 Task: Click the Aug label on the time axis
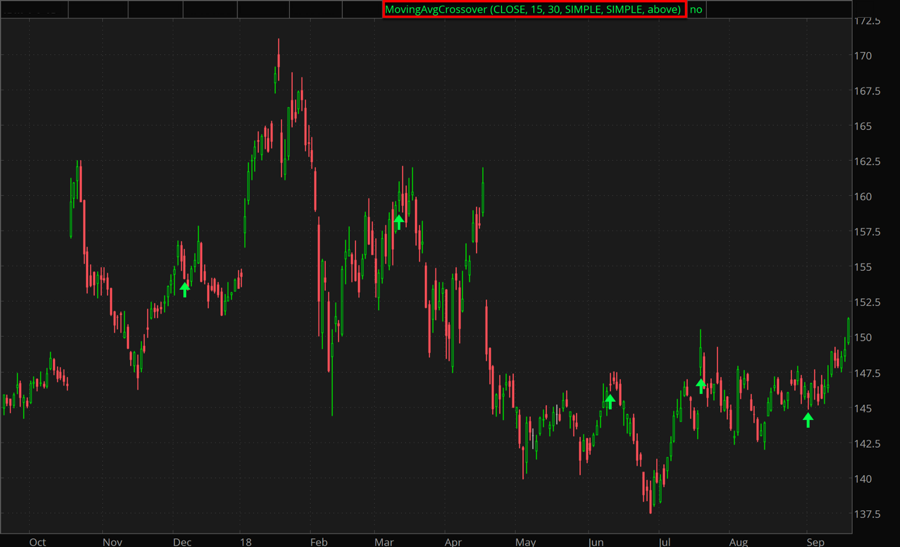click(738, 541)
